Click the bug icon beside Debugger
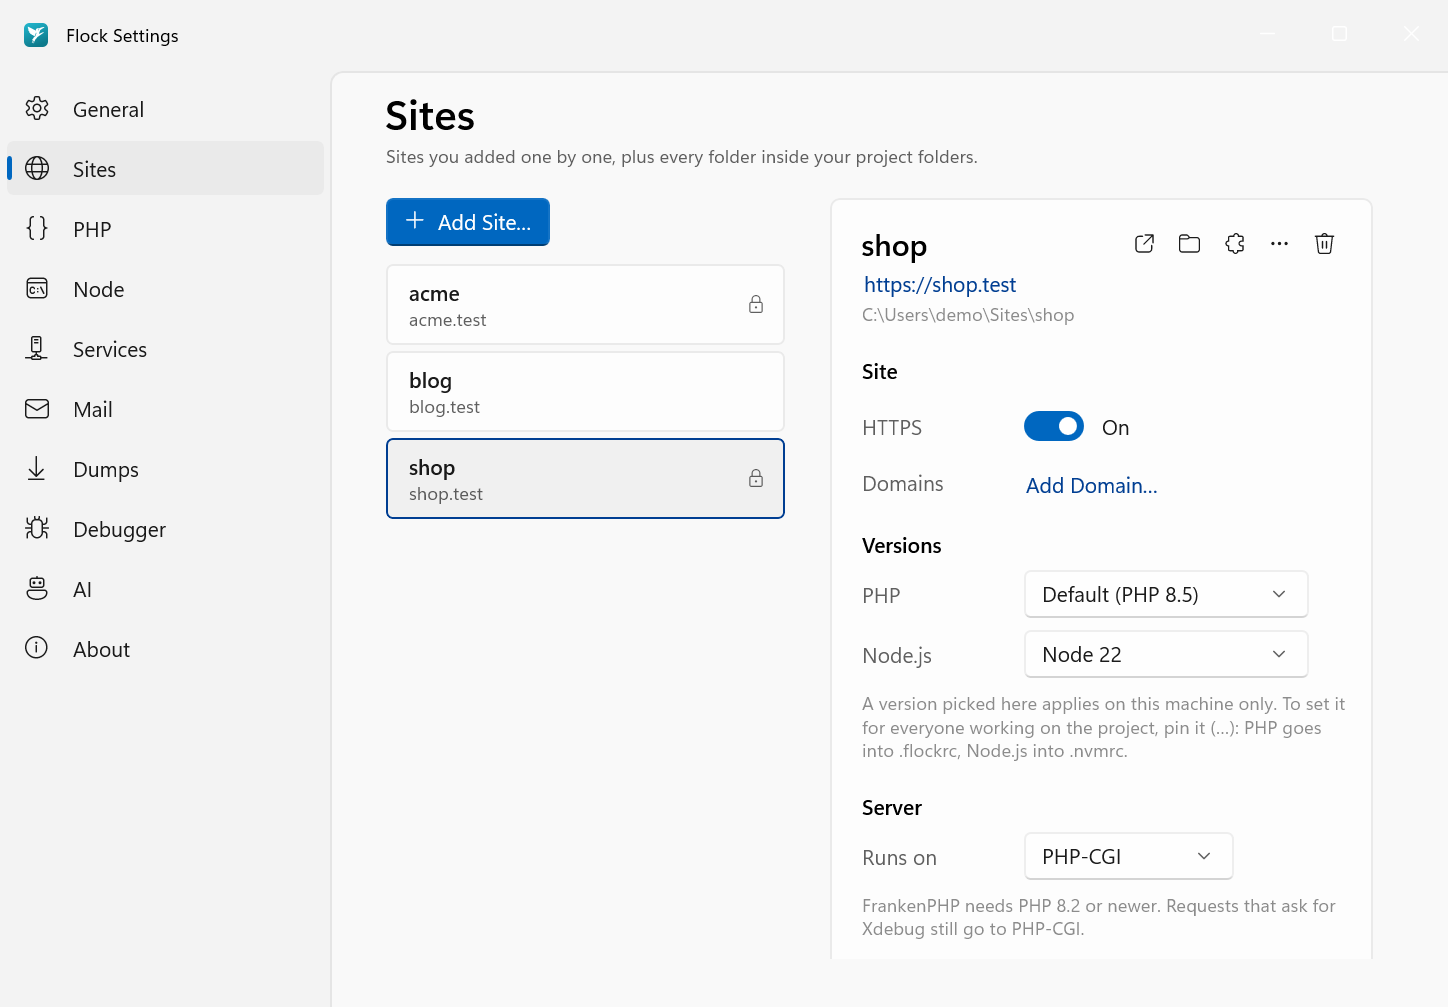Image resolution: width=1448 pixels, height=1007 pixels. point(37,529)
